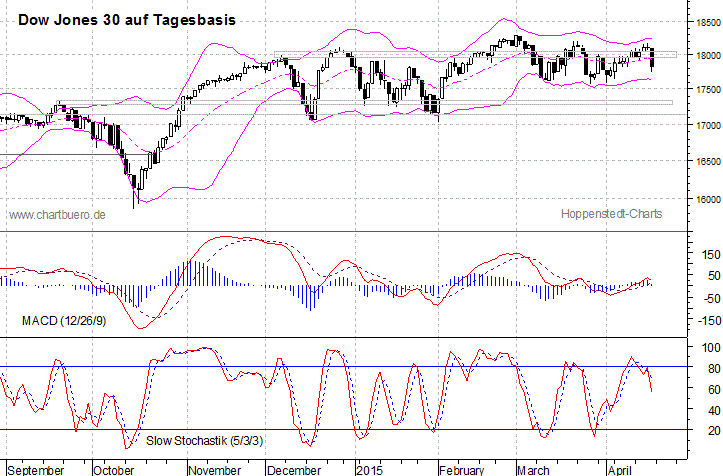The width and height of the screenshot is (723, 476).
Task: Click the stochastic axis value 80
Action: pos(714,369)
